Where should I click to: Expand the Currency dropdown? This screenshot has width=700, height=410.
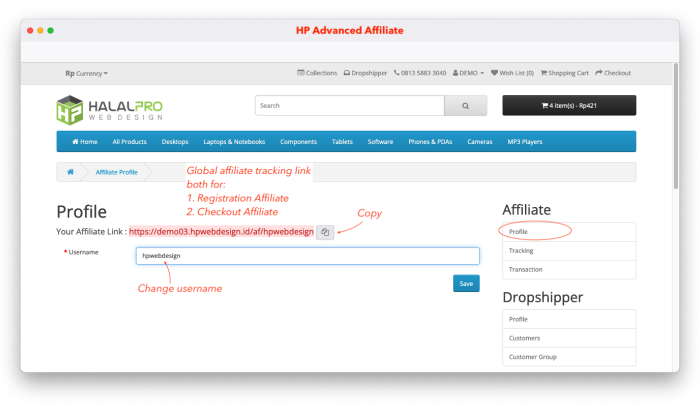[x=86, y=73]
